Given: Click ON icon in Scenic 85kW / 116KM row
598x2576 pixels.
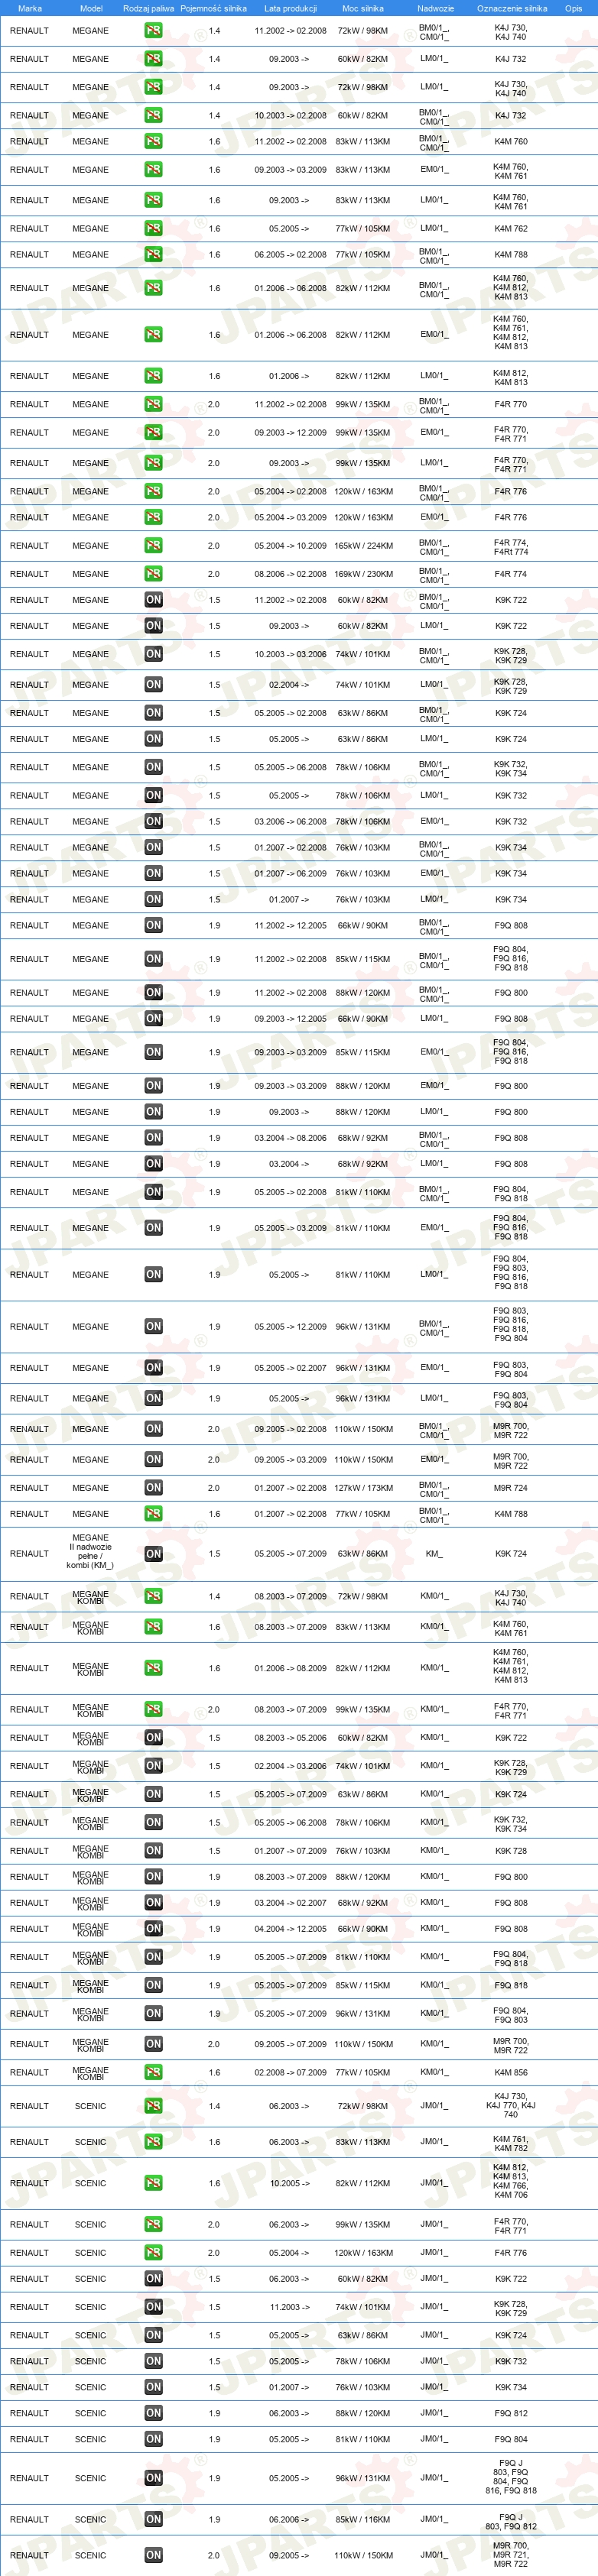Looking at the screenshot, I should tap(153, 2519).
